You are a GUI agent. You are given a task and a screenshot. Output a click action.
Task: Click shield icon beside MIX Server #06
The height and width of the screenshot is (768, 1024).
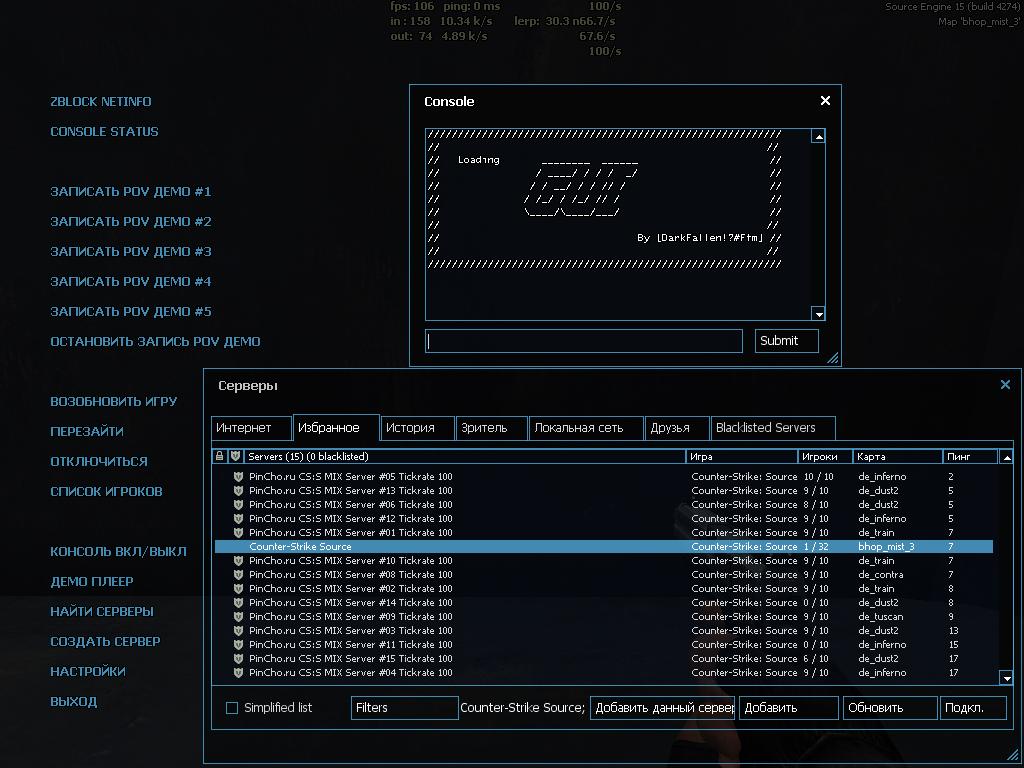tap(238, 505)
